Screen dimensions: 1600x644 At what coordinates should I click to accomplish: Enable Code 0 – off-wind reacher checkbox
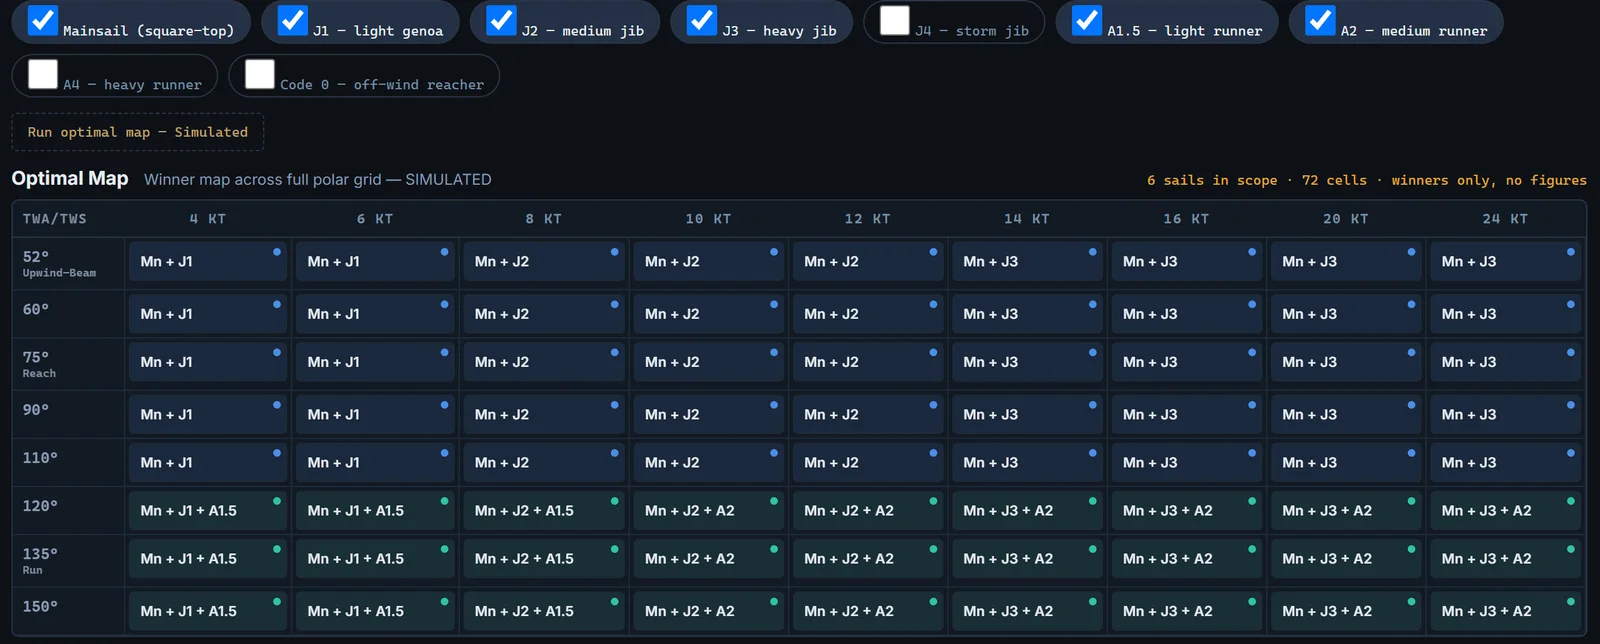pyautogui.click(x=260, y=74)
